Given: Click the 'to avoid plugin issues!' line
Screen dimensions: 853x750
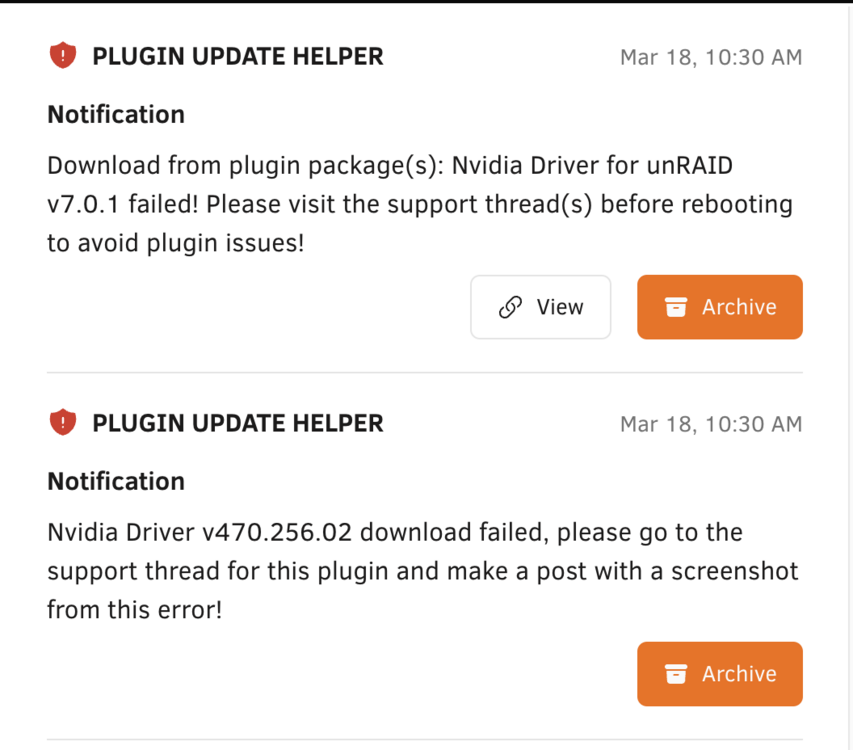Looking at the screenshot, I should pos(175,243).
